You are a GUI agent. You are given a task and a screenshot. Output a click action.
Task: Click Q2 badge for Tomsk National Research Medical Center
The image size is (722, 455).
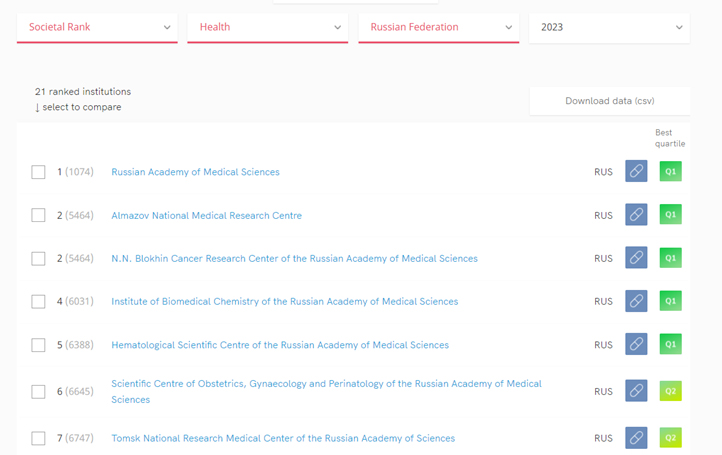[670, 438]
